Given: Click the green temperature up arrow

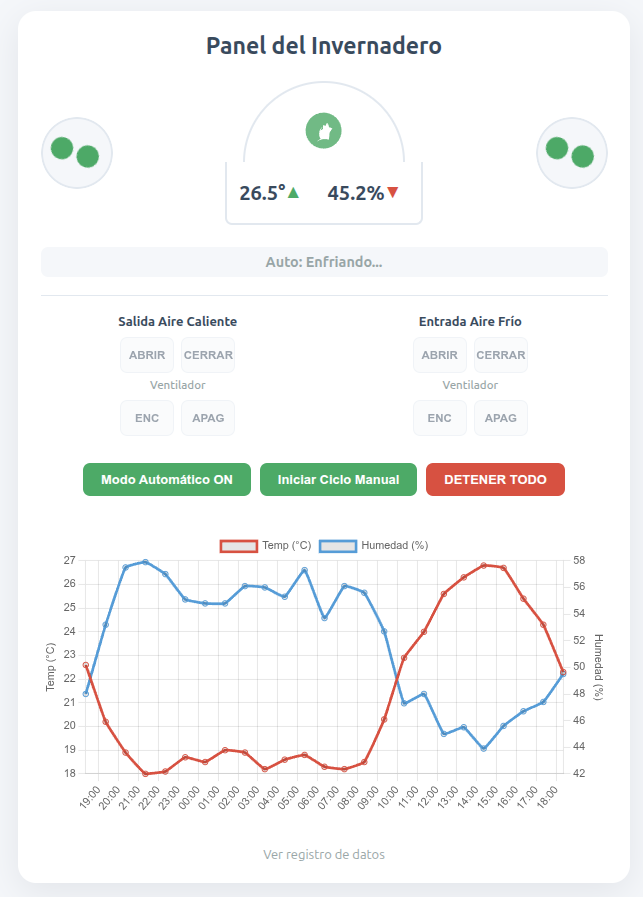Looking at the screenshot, I should coord(294,193).
